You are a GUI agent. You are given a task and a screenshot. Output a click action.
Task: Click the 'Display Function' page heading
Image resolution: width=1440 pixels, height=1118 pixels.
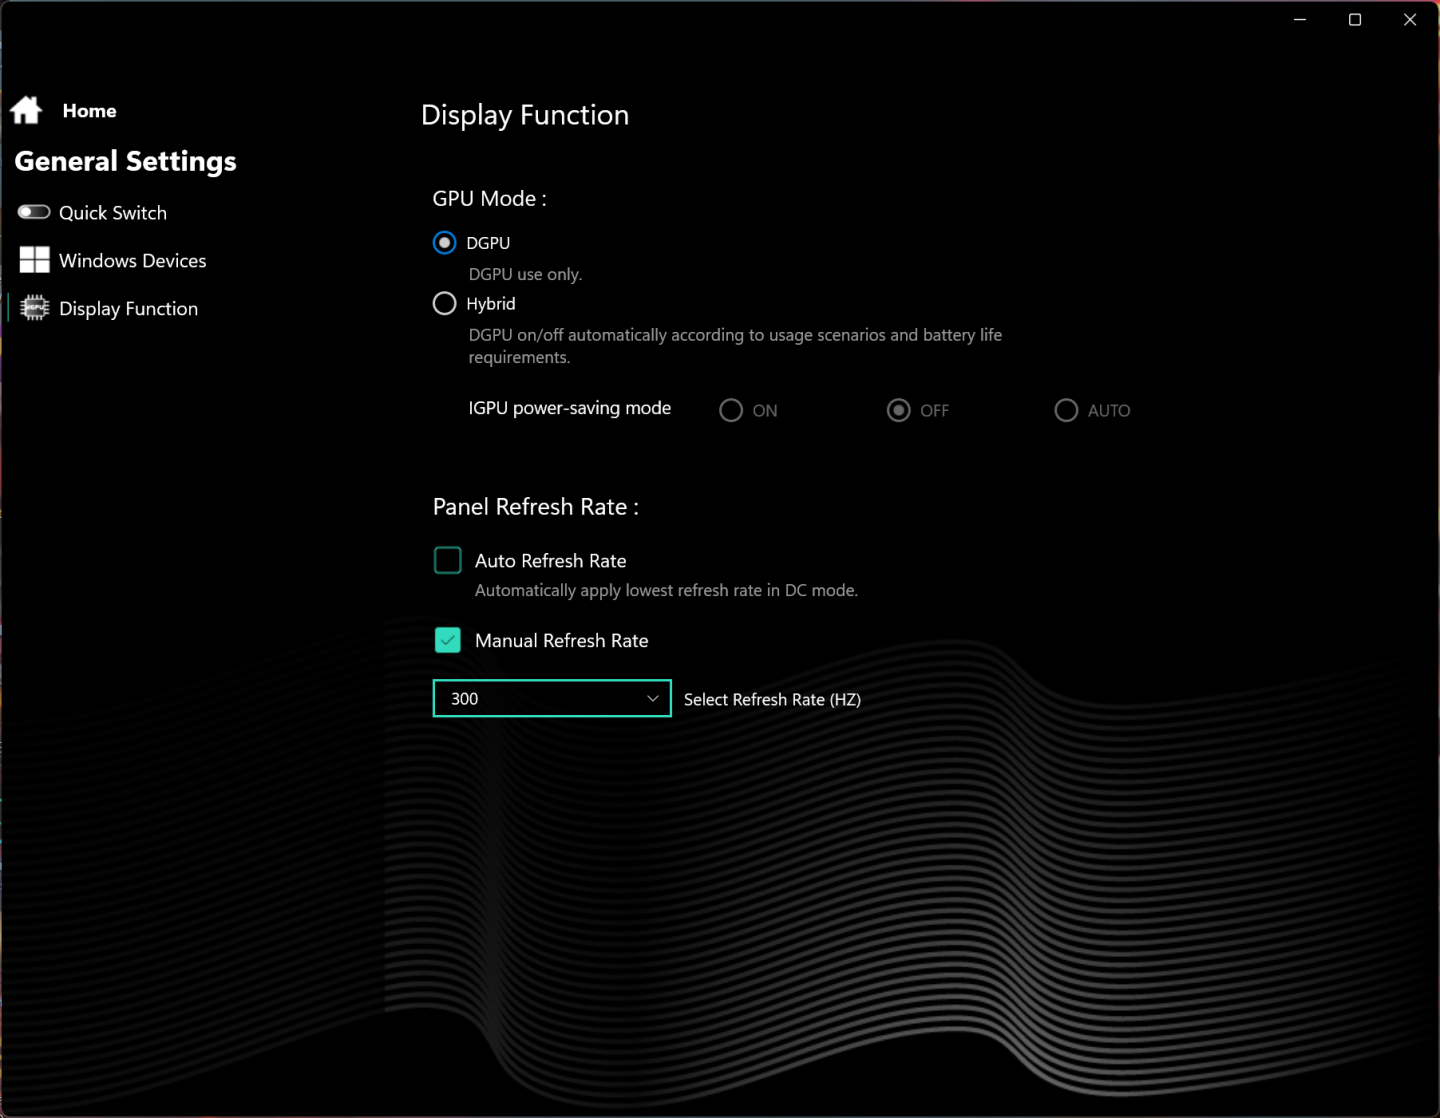click(x=525, y=115)
